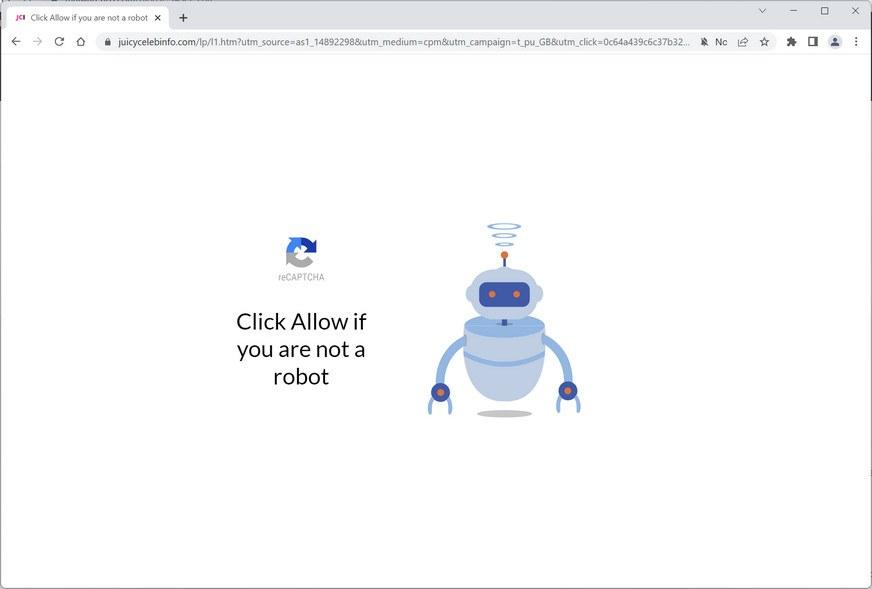This screenshot has width=872, height=589.
Task: Click the forward navigation arrow
Action: point(37,42)
